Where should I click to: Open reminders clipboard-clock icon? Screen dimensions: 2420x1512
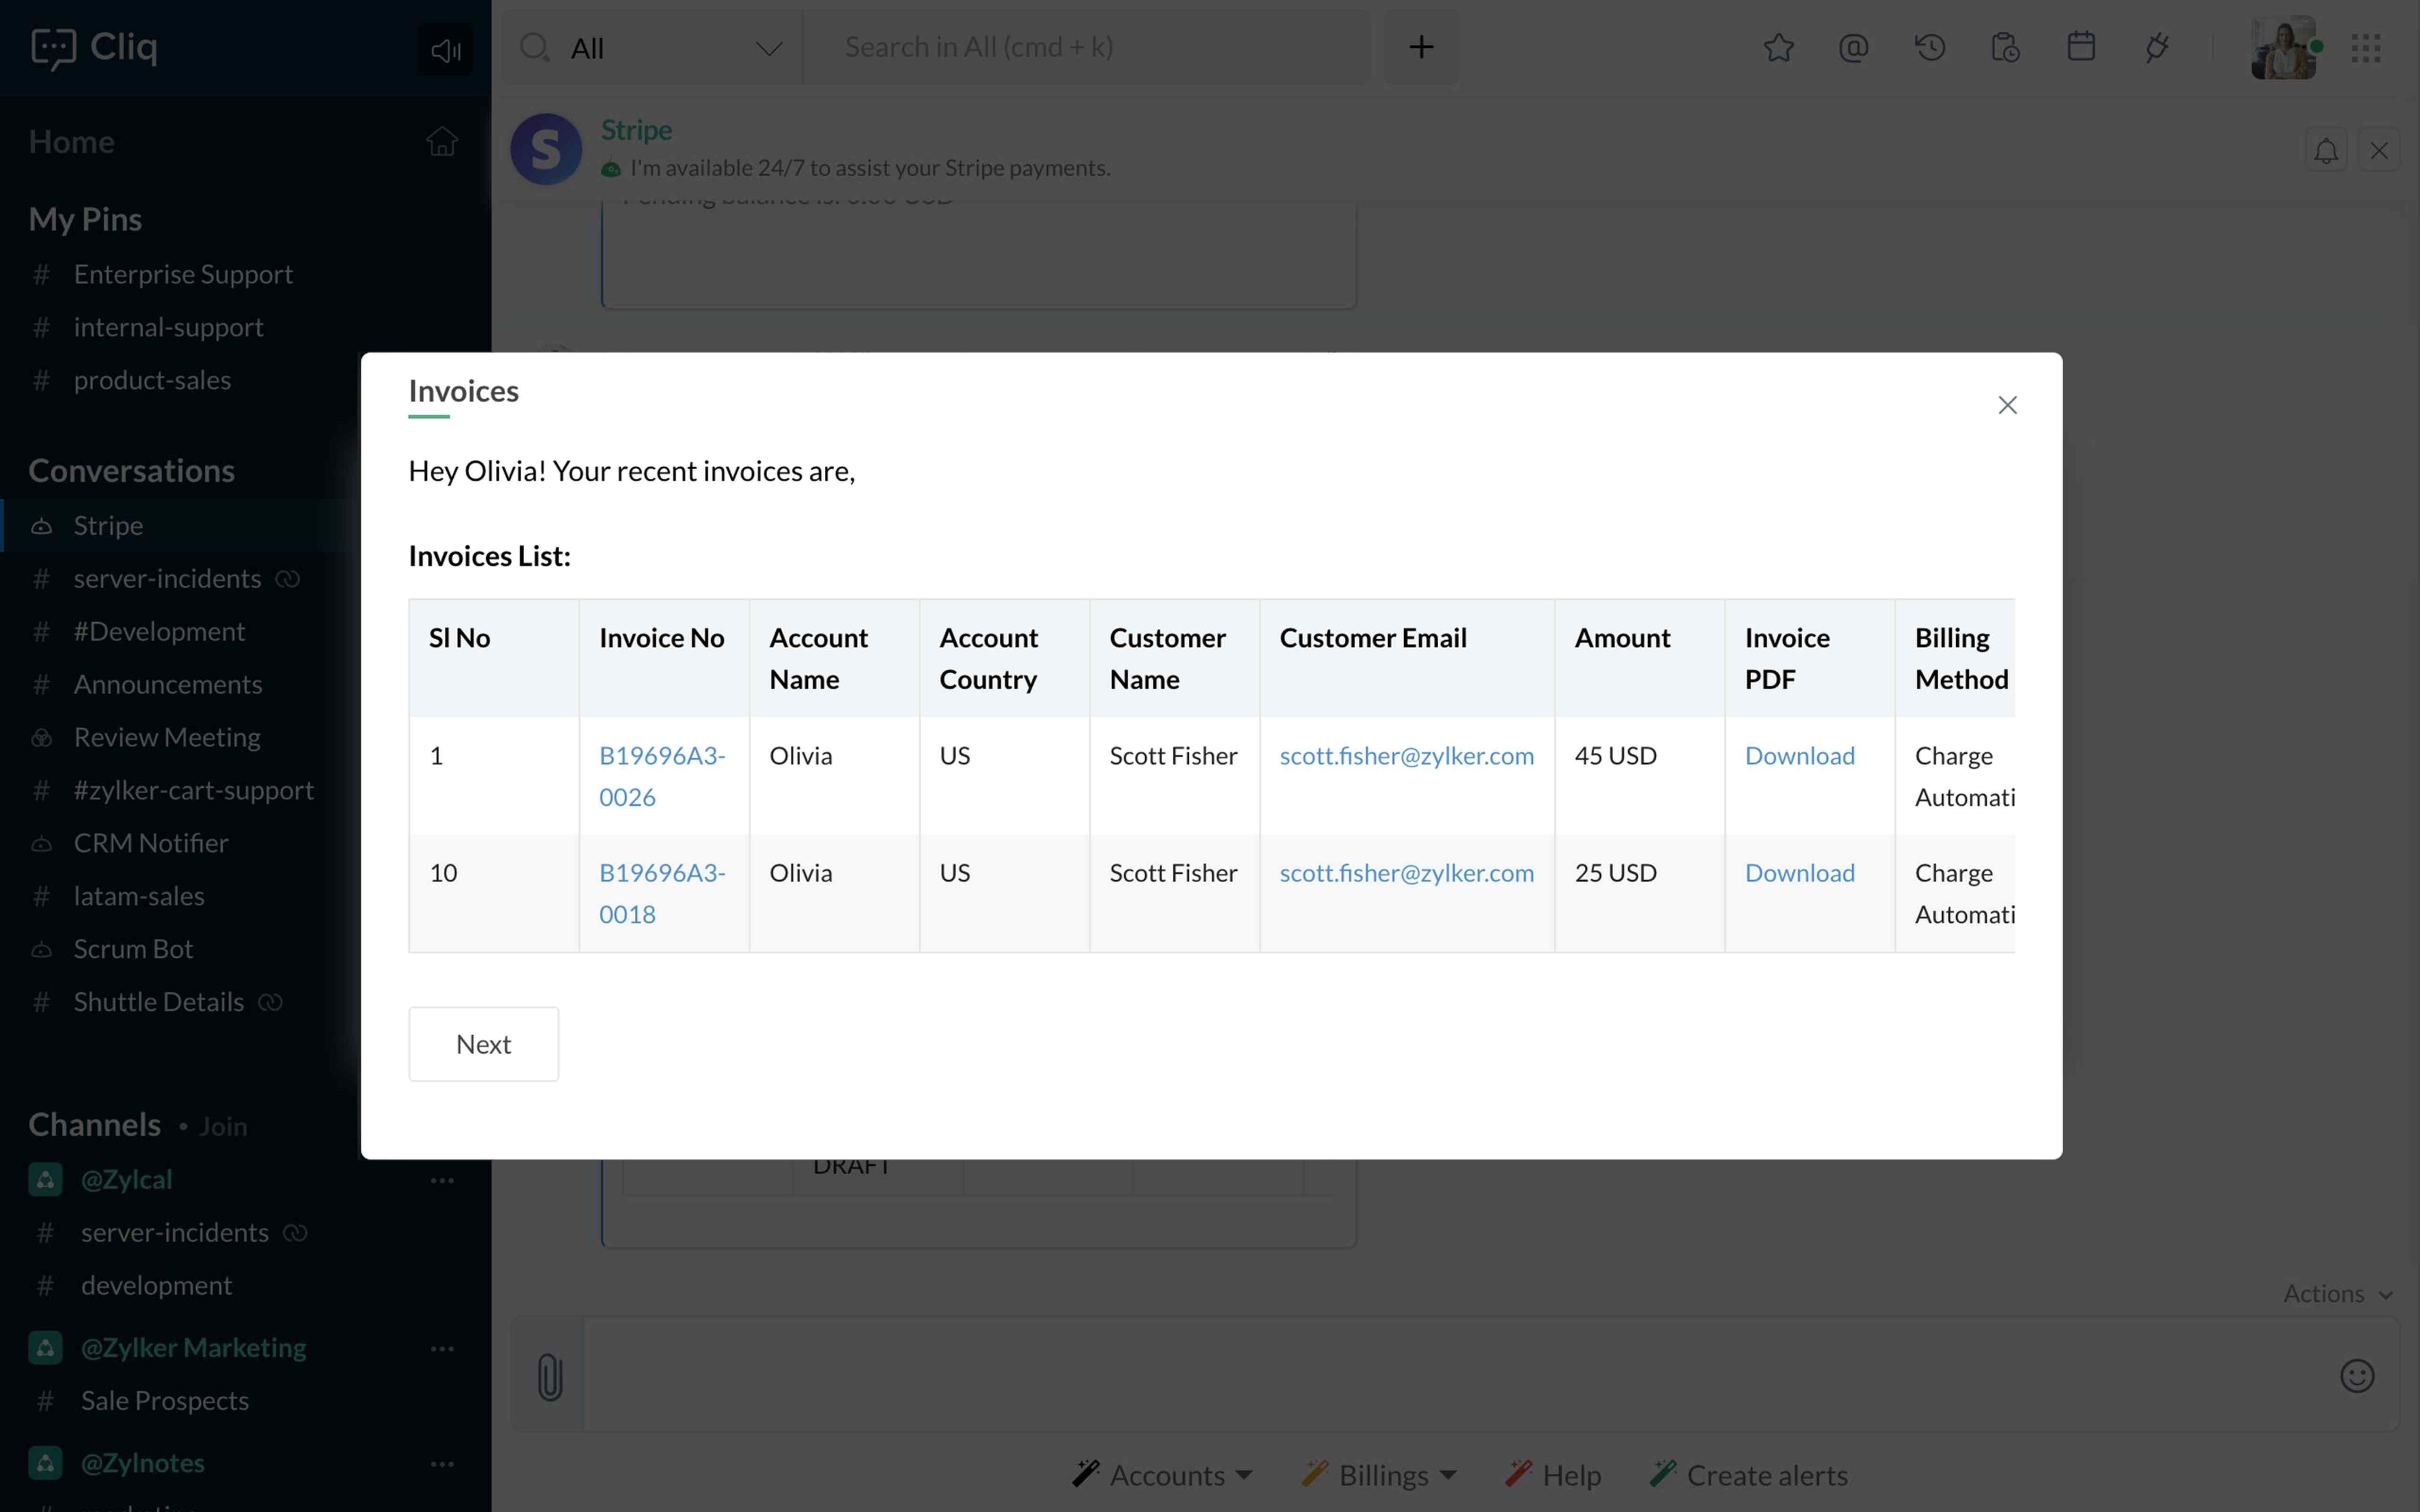[2005, 47]
